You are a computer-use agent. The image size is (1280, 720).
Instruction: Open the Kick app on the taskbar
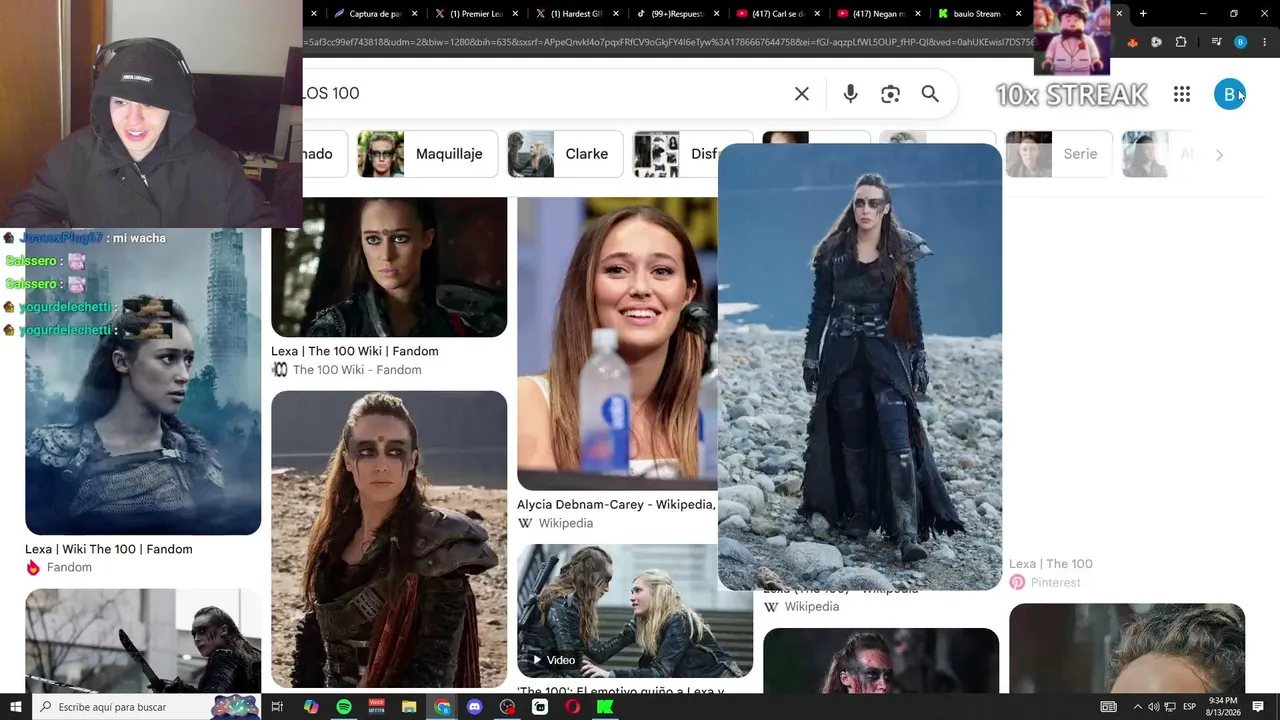(x=605, y=707)
